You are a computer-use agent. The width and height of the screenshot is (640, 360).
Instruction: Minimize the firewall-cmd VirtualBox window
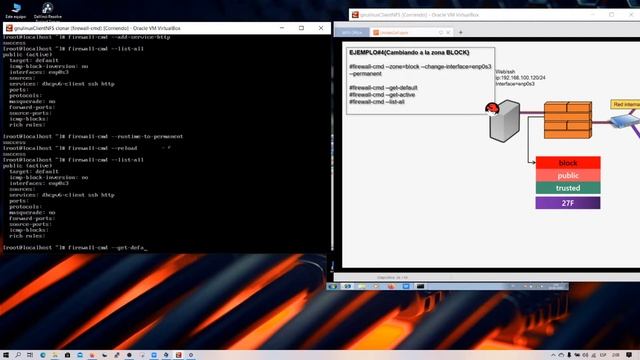pos(282,28)
